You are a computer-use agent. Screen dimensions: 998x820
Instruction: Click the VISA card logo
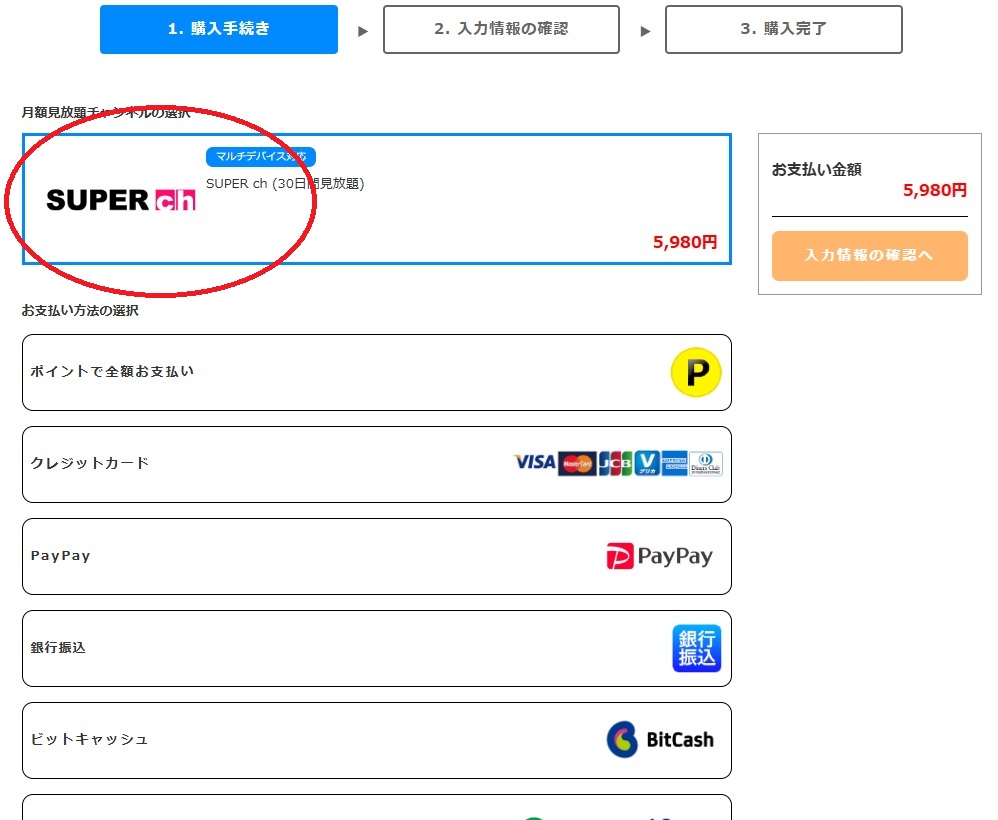click(534, 463)
